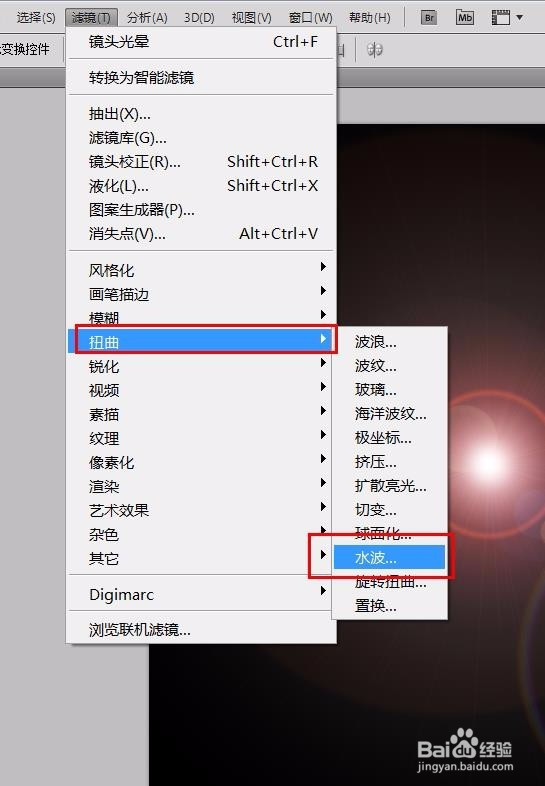Apply the 切变 filter
The image size is (545, 786).
pos(390,510)
